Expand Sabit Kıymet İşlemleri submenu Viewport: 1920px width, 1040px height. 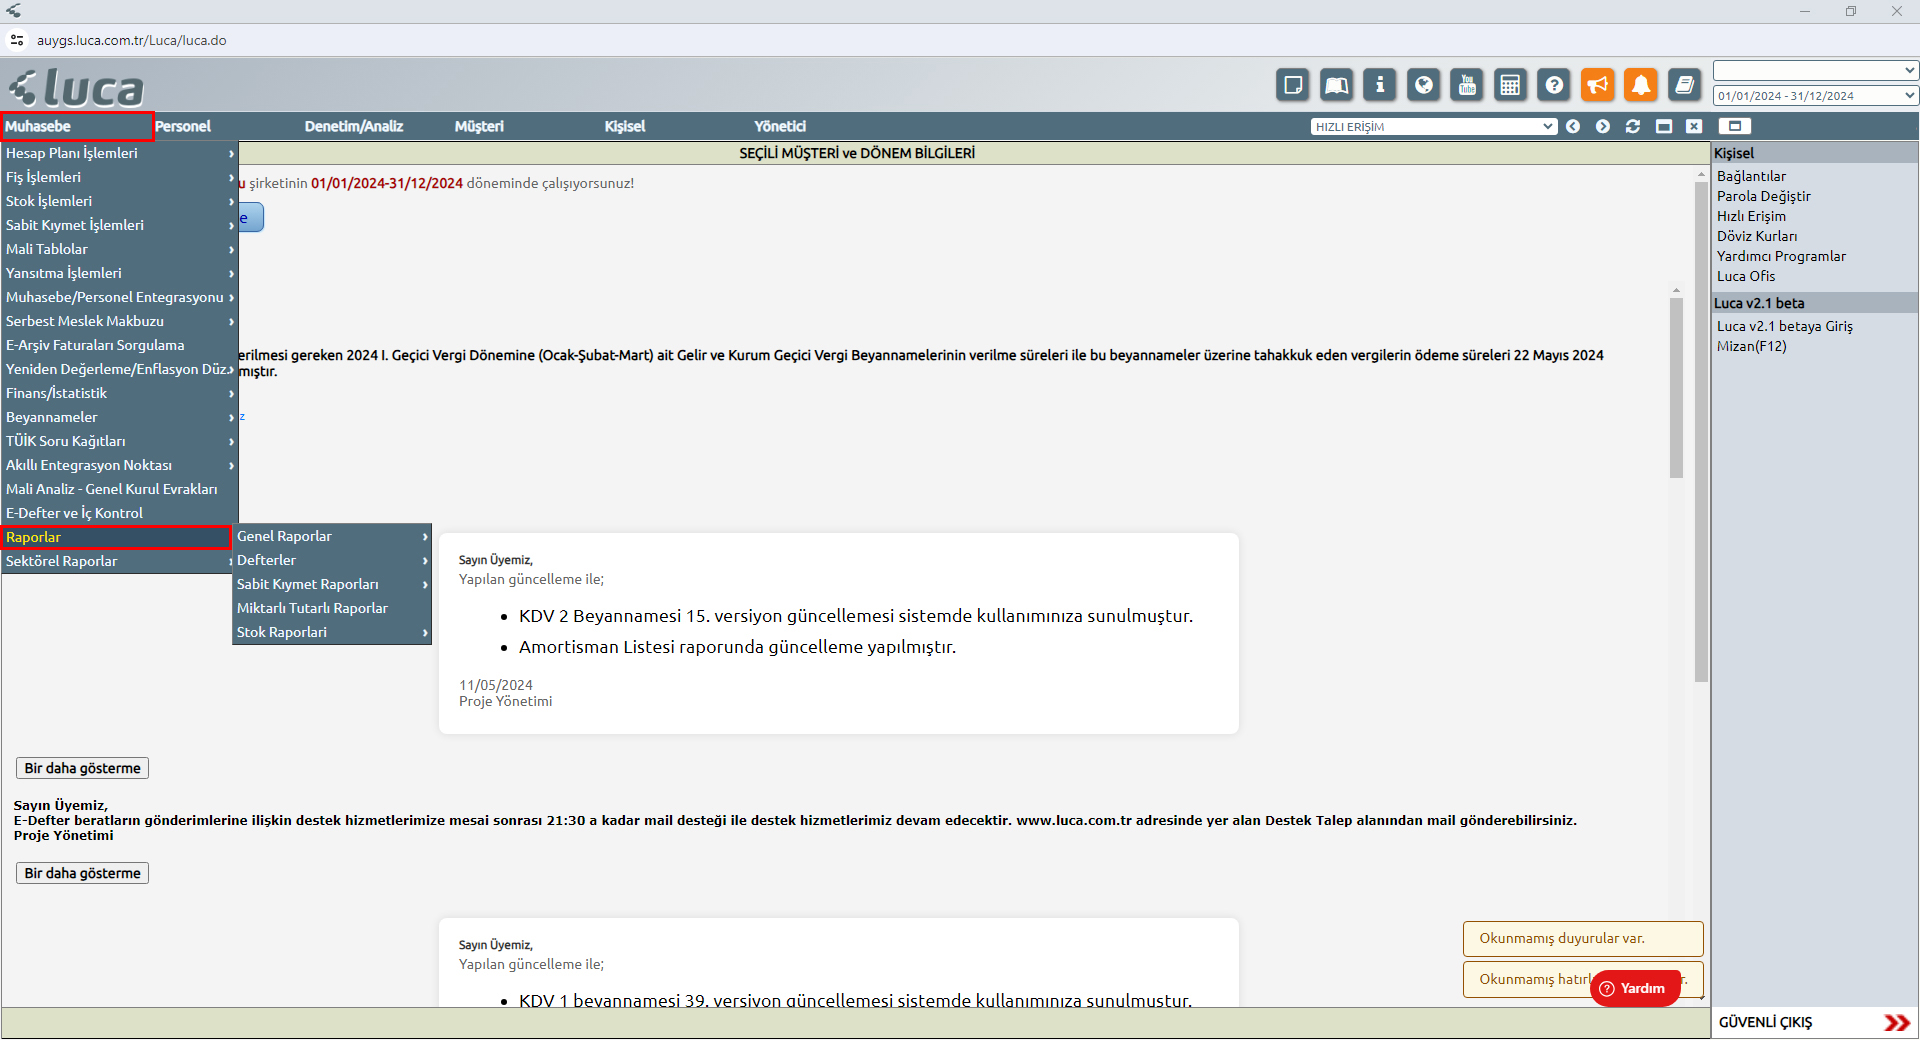119,225
